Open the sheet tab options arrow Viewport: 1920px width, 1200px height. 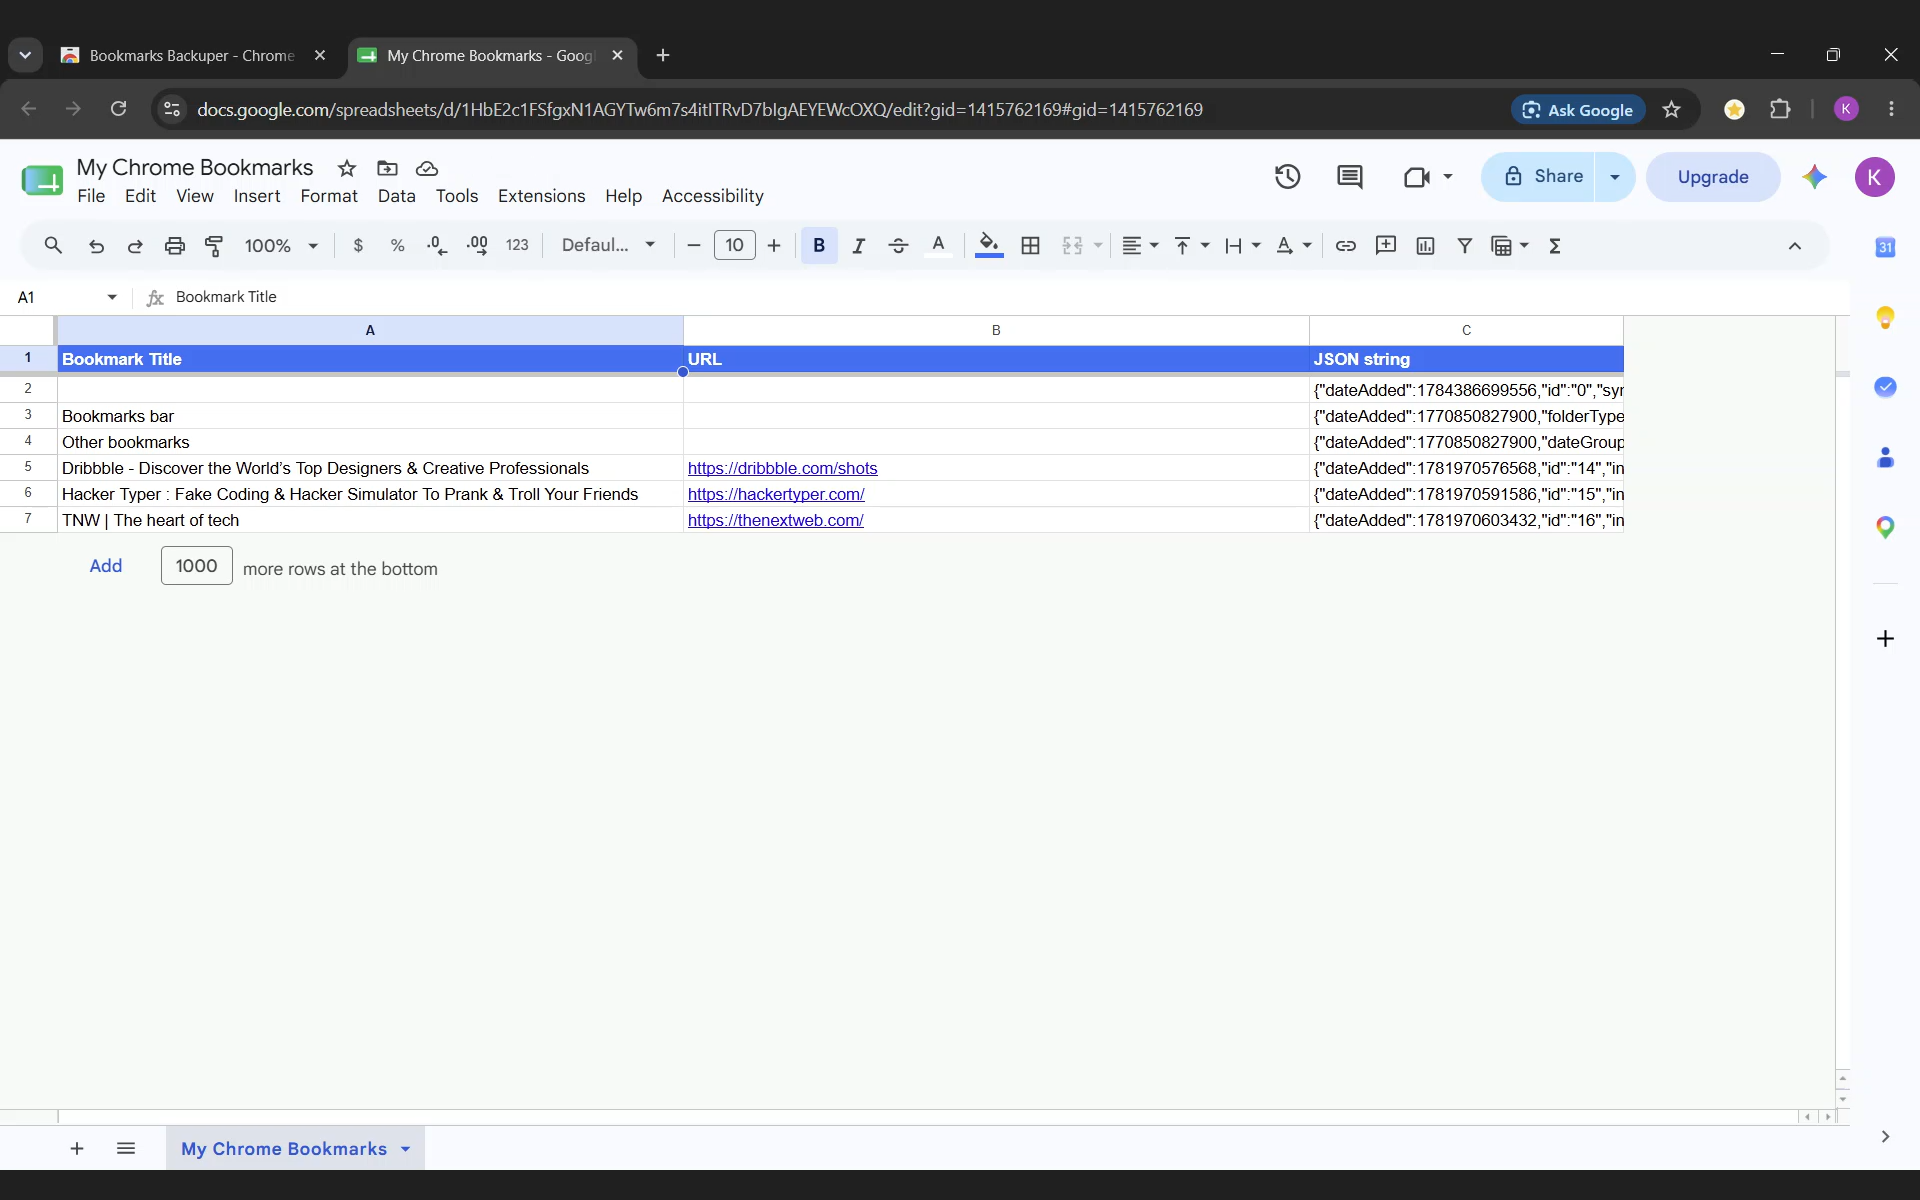405,1149
